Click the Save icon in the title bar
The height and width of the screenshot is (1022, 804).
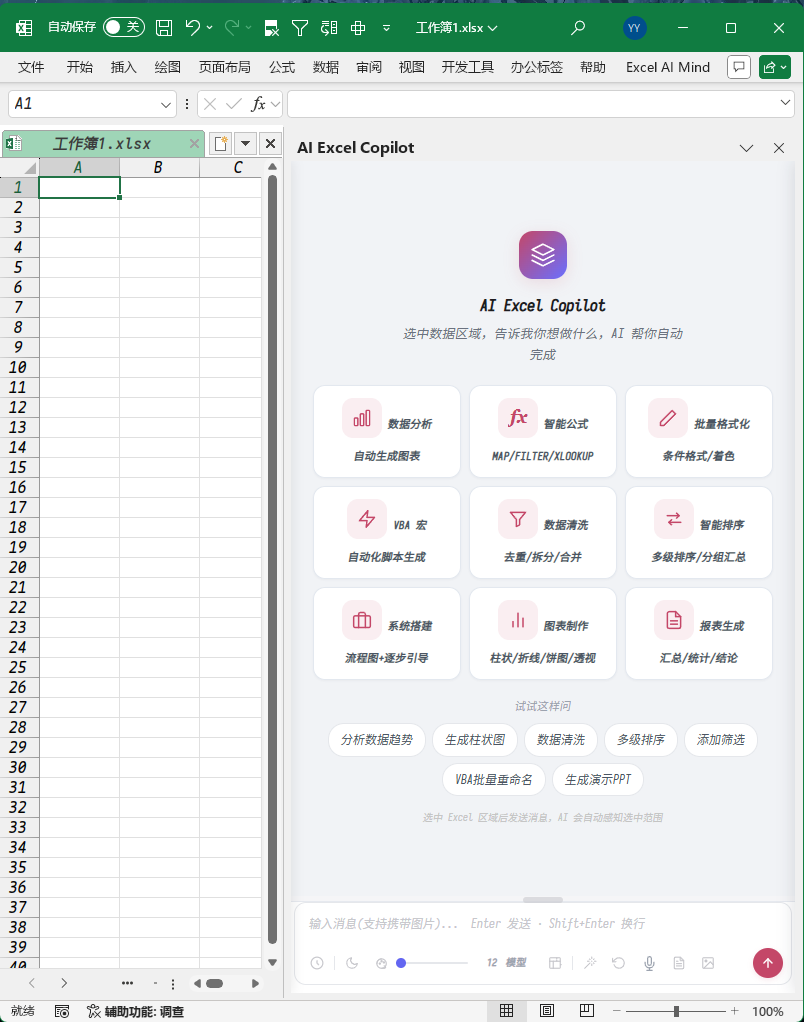[164, 27]
